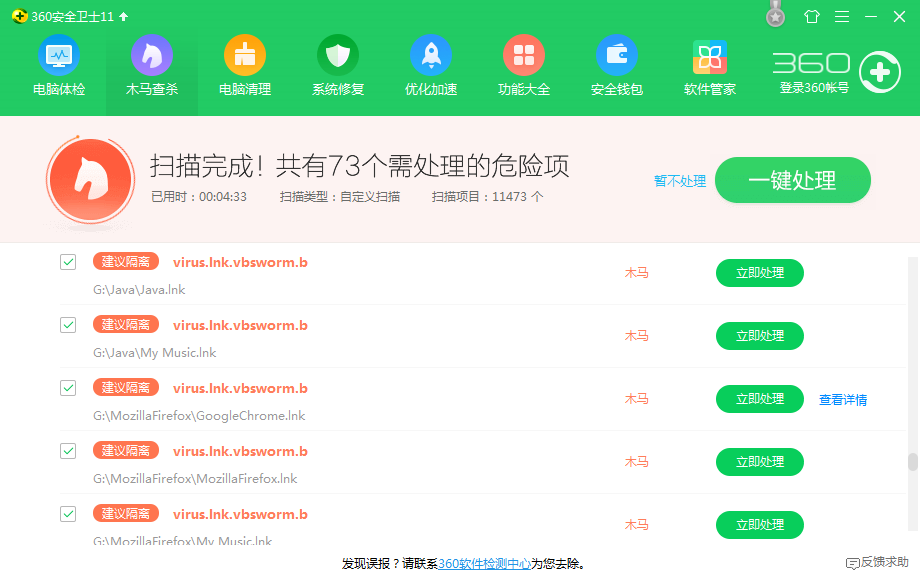920x580 pixels.
Task: Open 安全钱包 wallet icon
Action: point(617,55)
